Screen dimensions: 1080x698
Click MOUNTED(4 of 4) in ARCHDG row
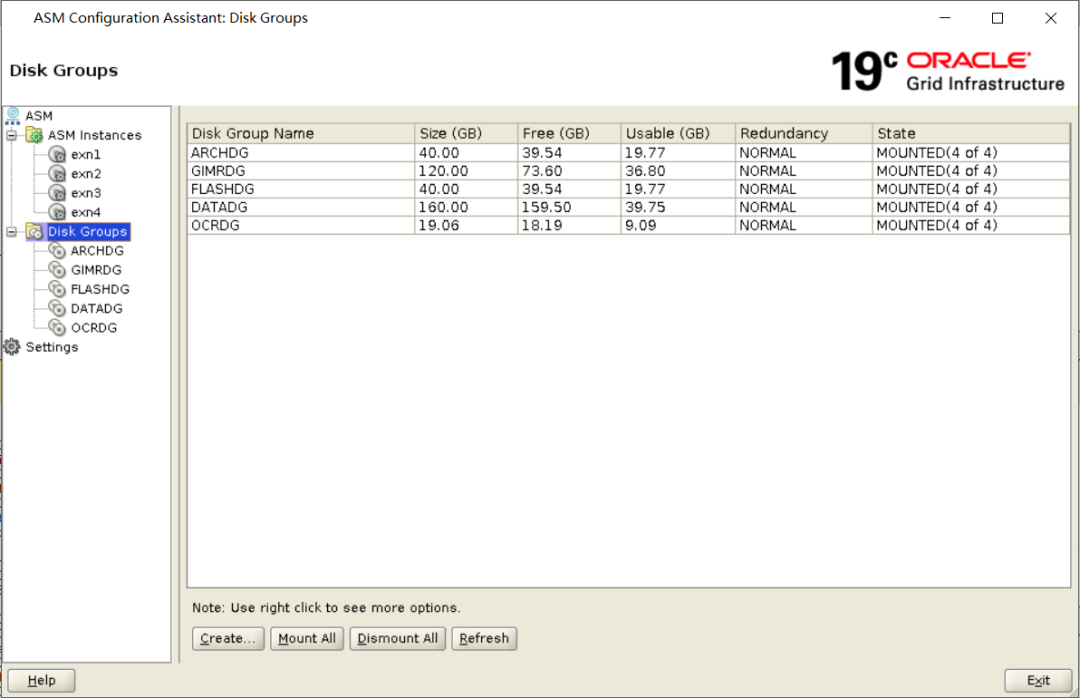tap(937, 152)
